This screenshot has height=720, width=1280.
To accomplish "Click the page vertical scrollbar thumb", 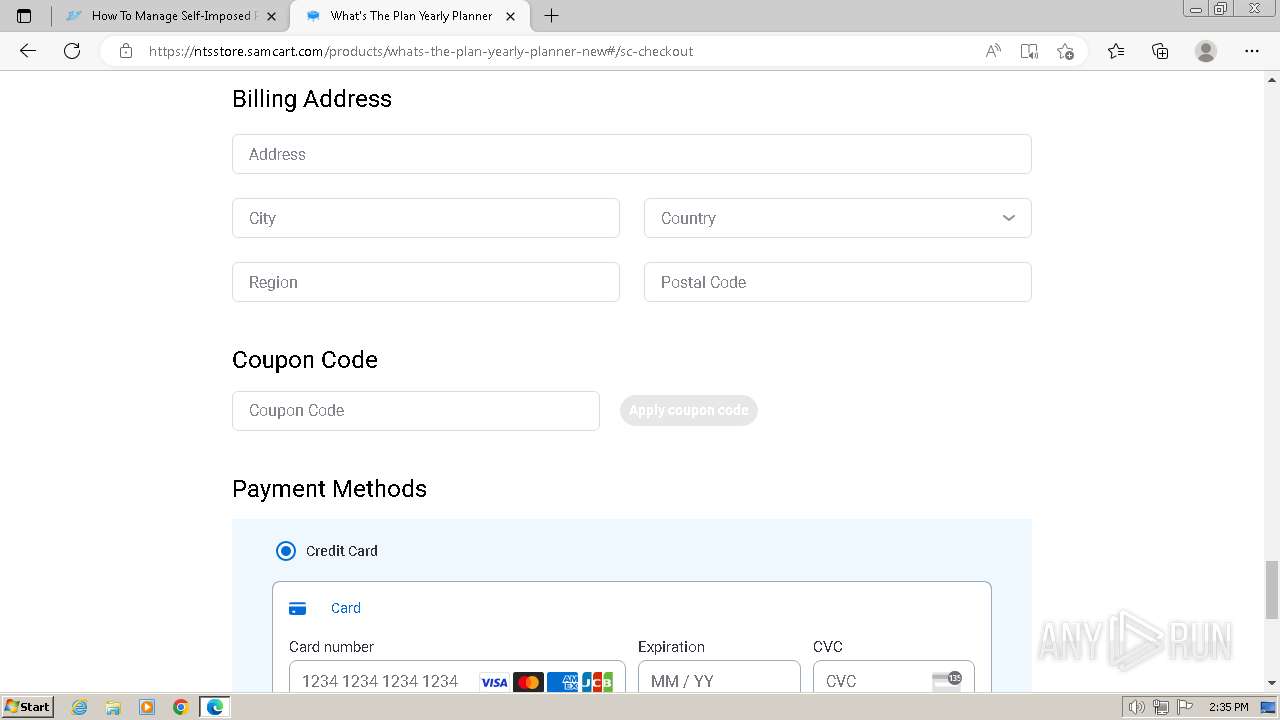I will (1272, 590).
